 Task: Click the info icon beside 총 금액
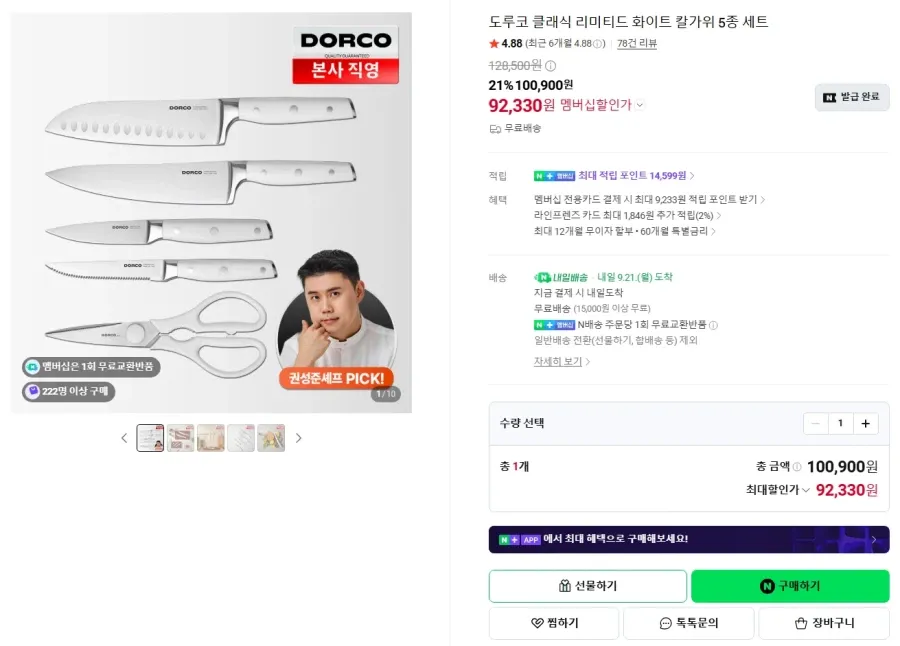click(x=797, y=467)
